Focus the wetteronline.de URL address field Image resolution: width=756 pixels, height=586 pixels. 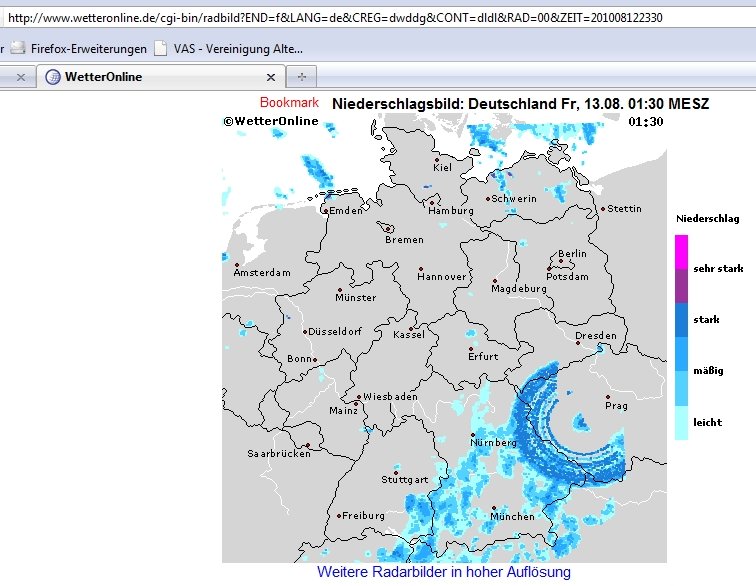pyautogui.click(x=378, y=18)
